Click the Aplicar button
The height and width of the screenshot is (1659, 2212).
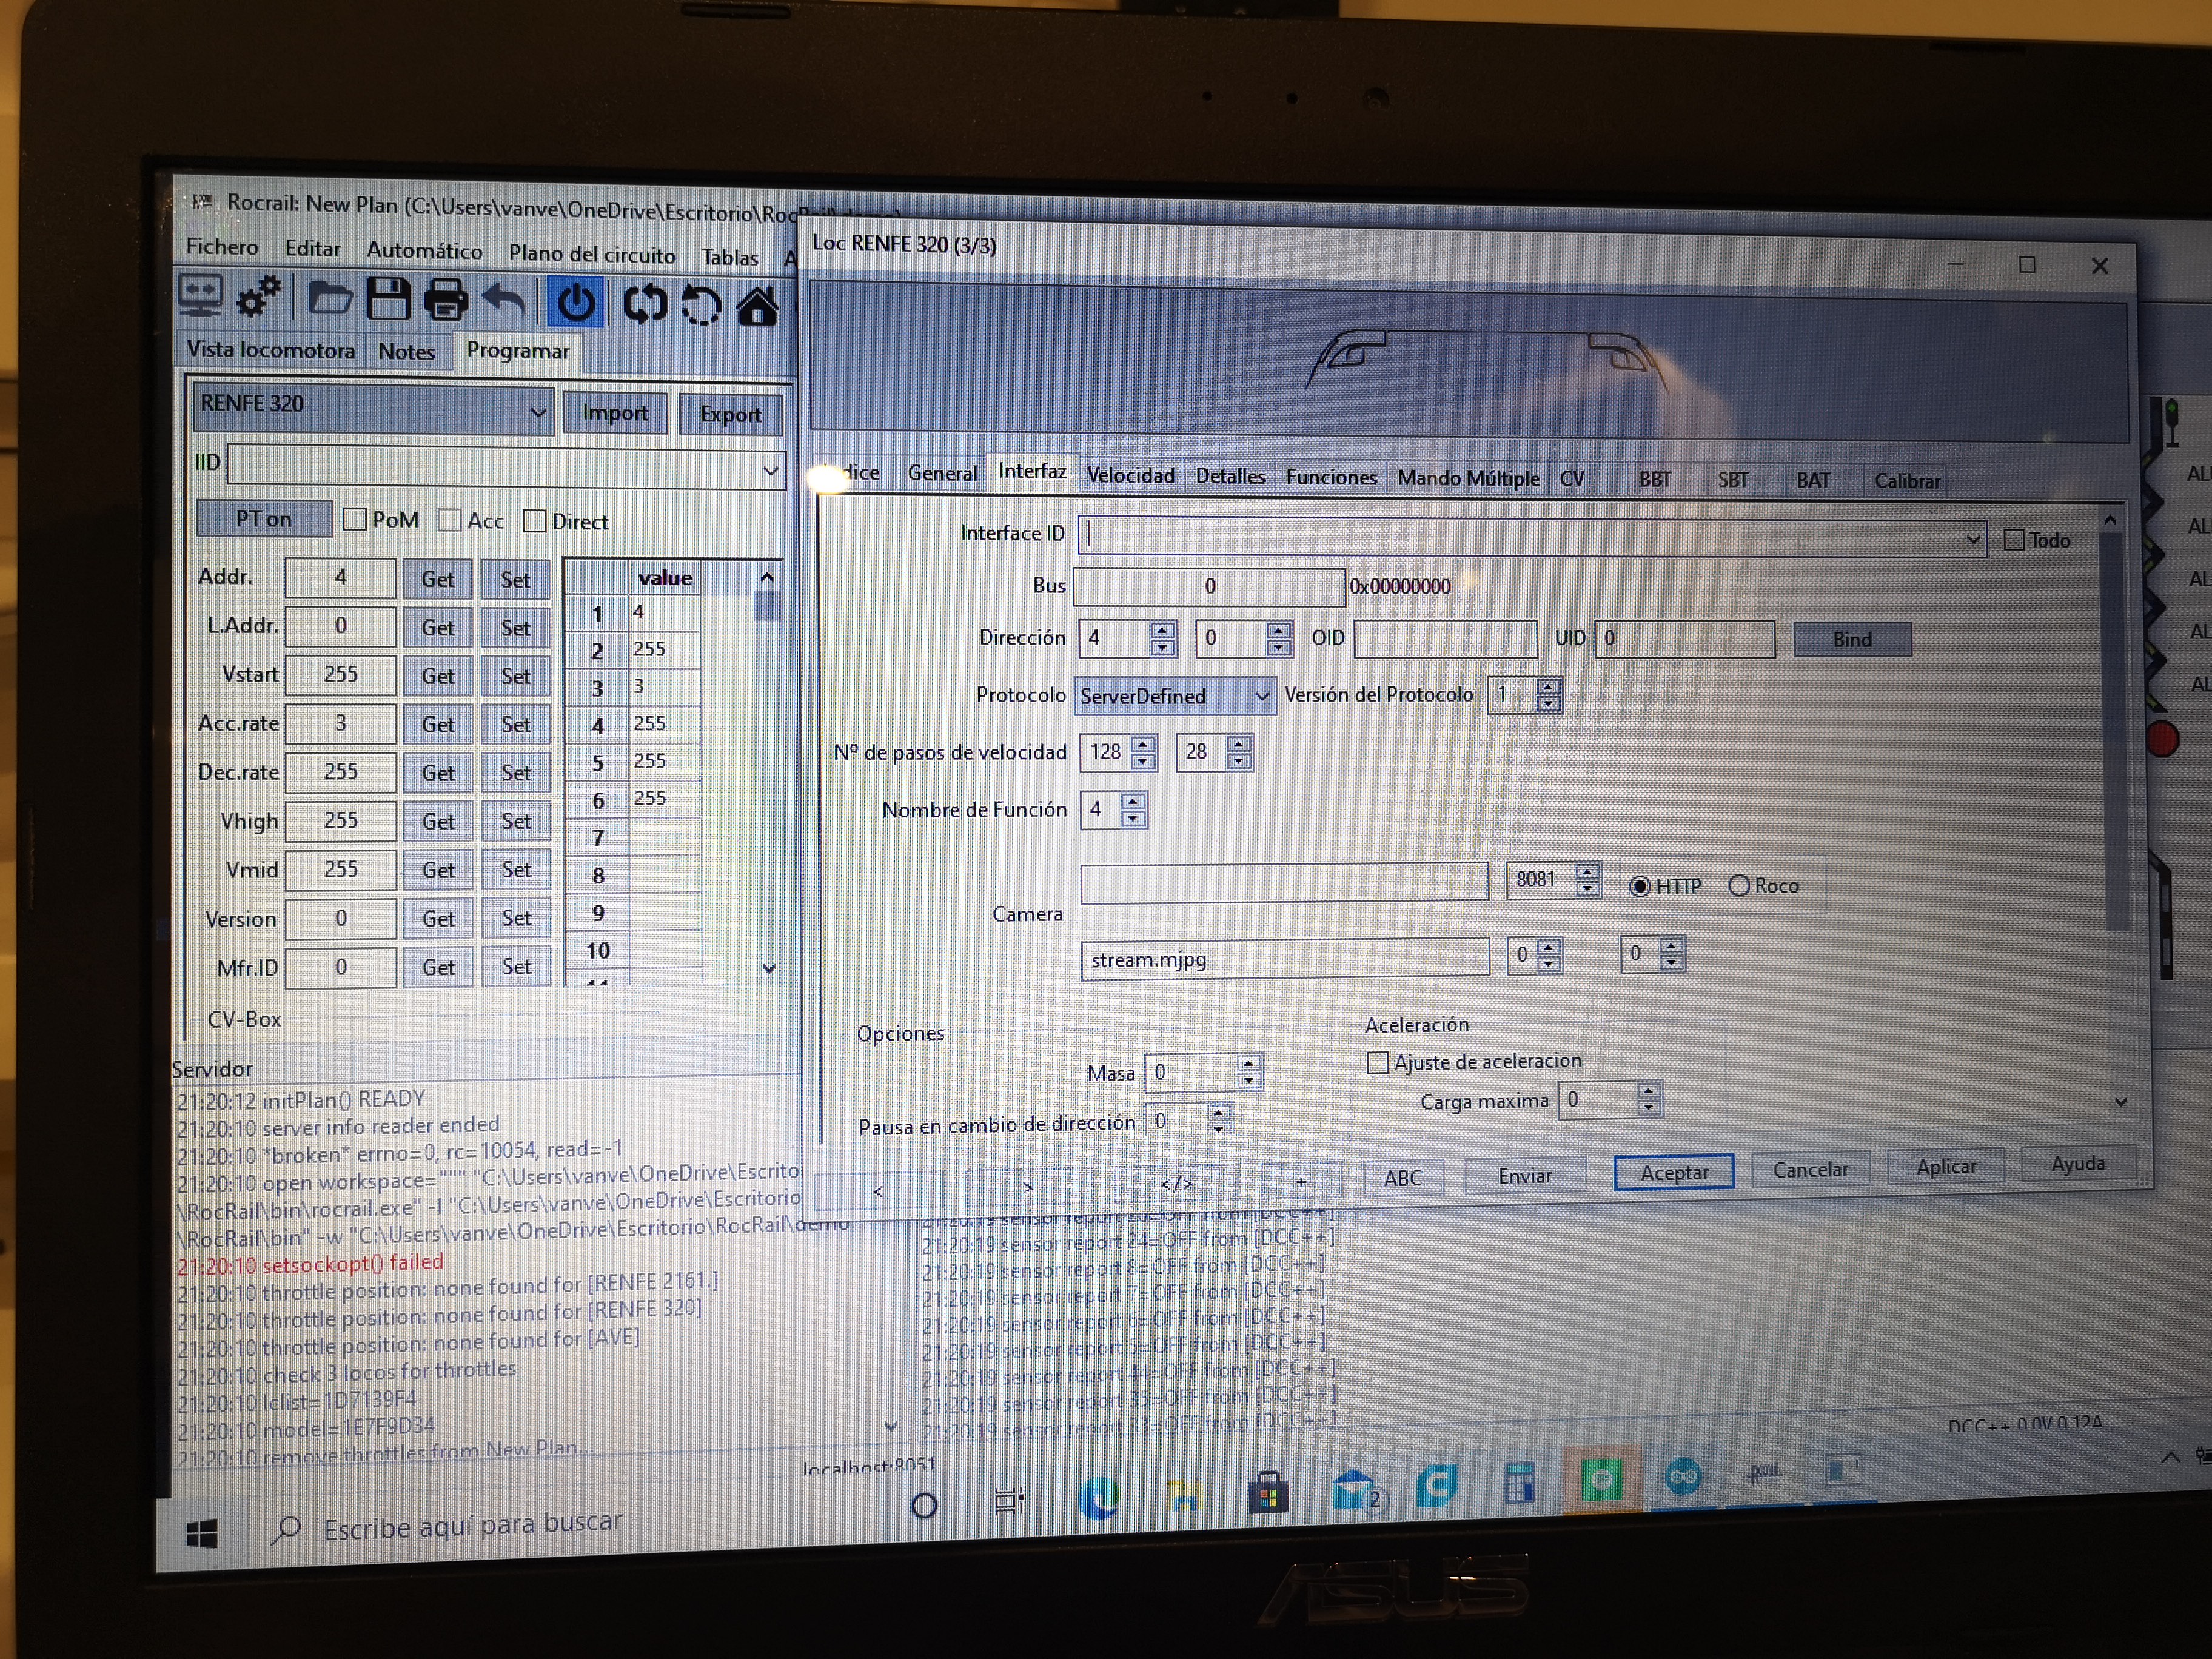pyautogui.click(x=1946, y=1166)
